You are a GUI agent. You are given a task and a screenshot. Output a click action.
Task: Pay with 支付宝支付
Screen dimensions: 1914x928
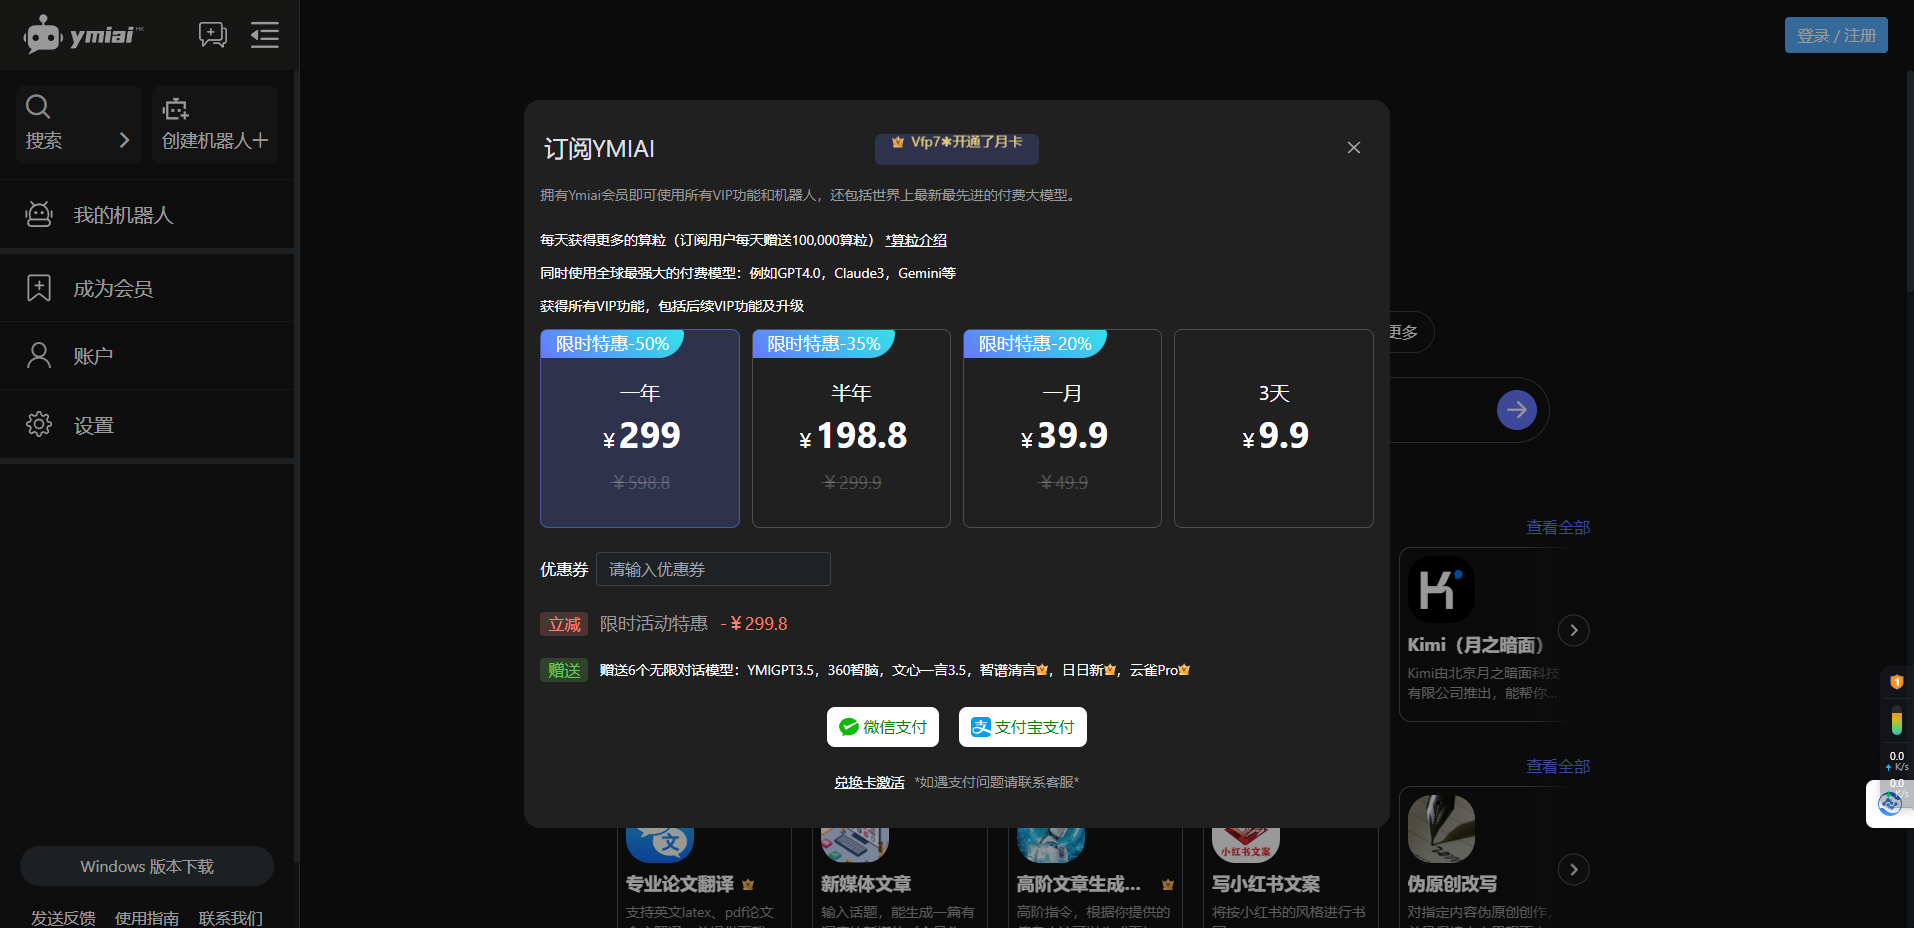(1022, 727)
